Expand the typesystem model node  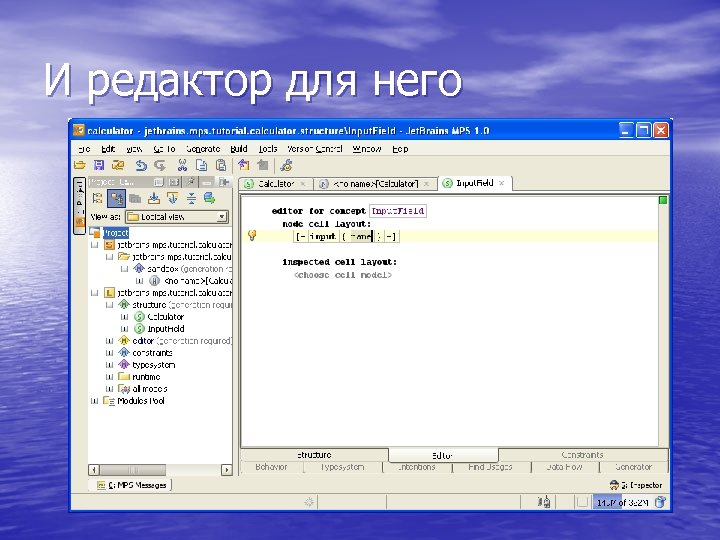click(x=109, y=365)
